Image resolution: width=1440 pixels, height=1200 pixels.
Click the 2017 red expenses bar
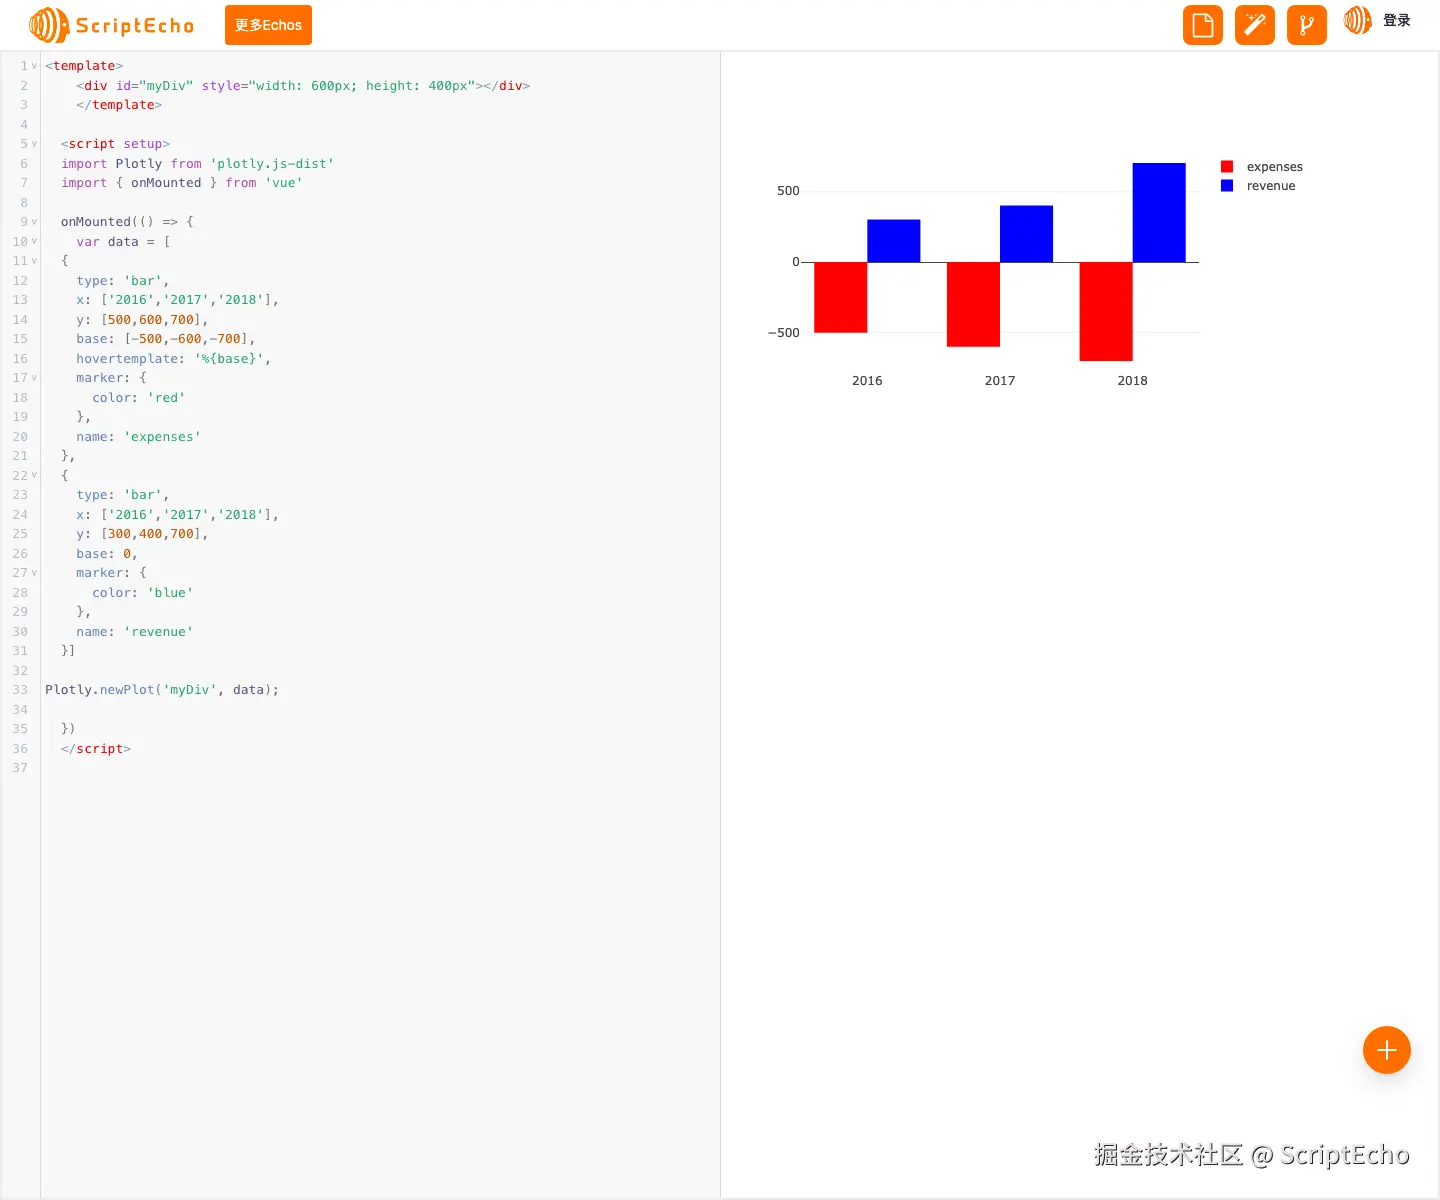[973, 304]
